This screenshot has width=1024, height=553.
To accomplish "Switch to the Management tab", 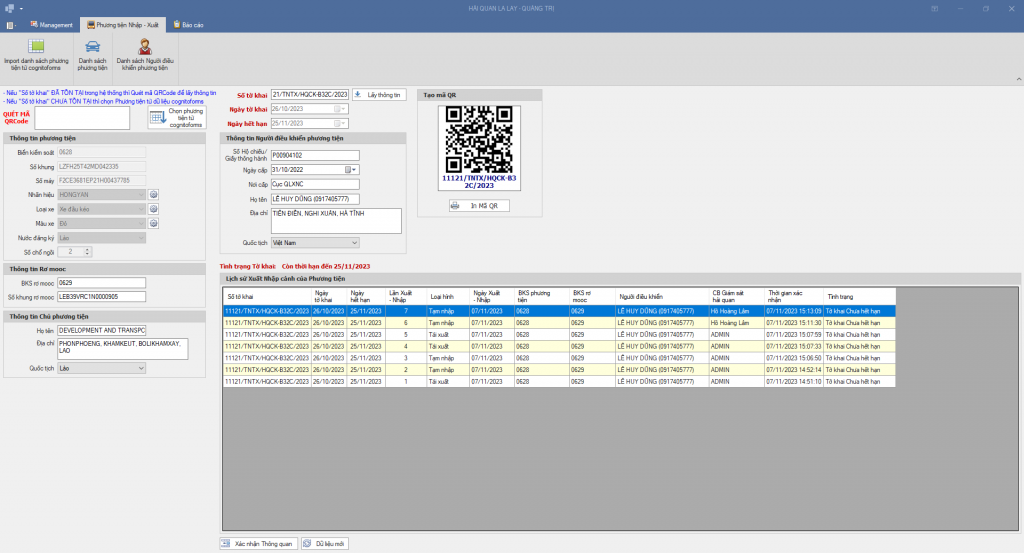I will tap(52, 25).
